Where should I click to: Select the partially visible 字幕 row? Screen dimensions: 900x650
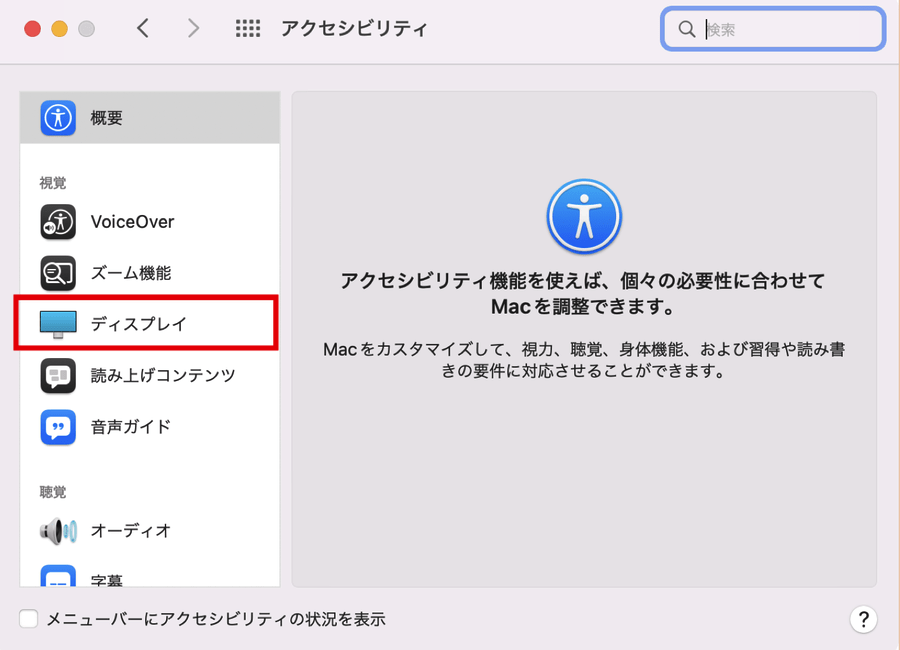150,575
